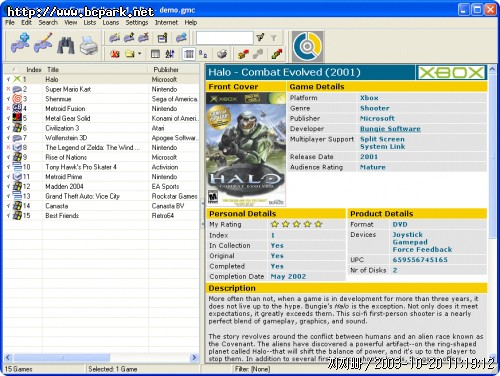This screenshot has height=376, width=500.
Task: Click the Xbox platform icon beside Halo
Action: [17, 79]
